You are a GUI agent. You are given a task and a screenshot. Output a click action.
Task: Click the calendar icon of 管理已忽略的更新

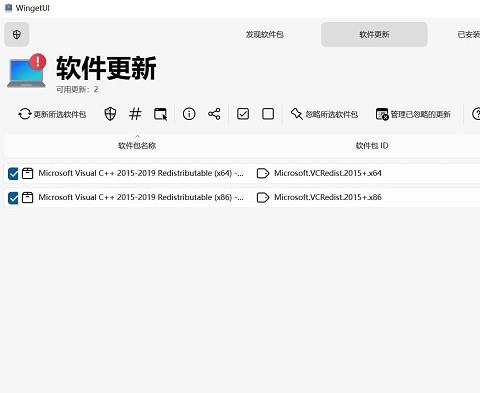[x=382, y=114]
